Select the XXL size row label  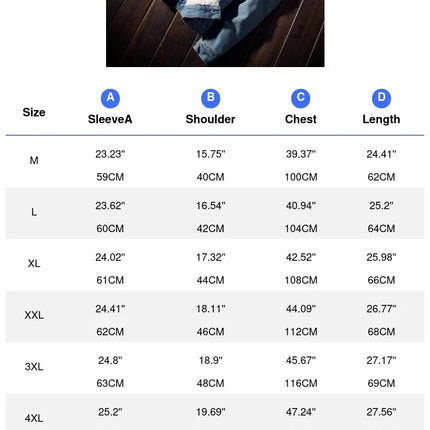[34, 315]
